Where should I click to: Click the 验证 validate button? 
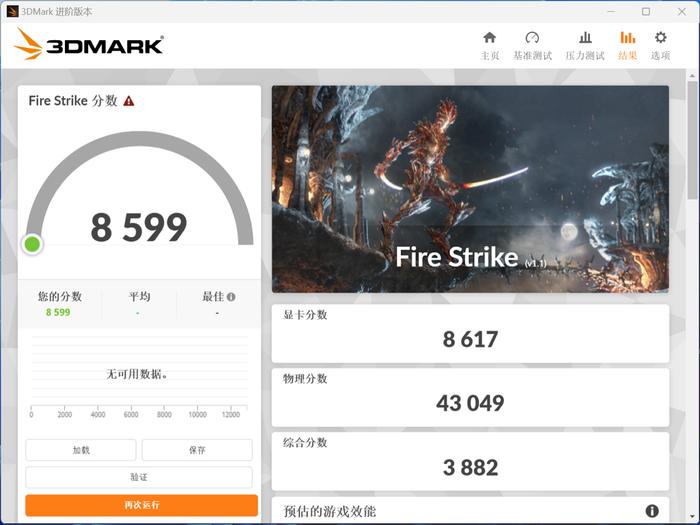pyautogui.click(x=139, y=477)
